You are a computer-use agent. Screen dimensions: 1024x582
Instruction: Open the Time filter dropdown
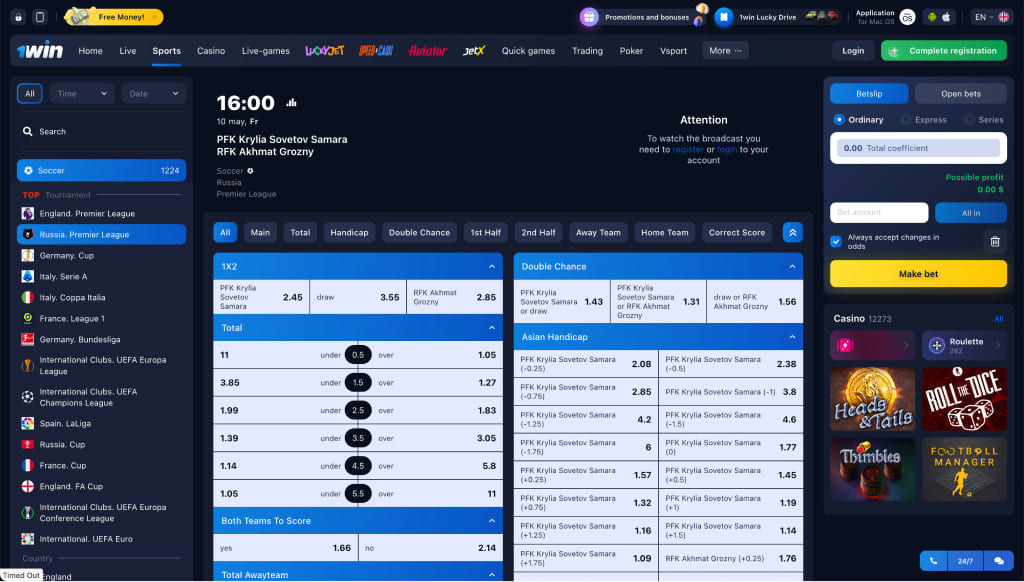tap(81, 94)
